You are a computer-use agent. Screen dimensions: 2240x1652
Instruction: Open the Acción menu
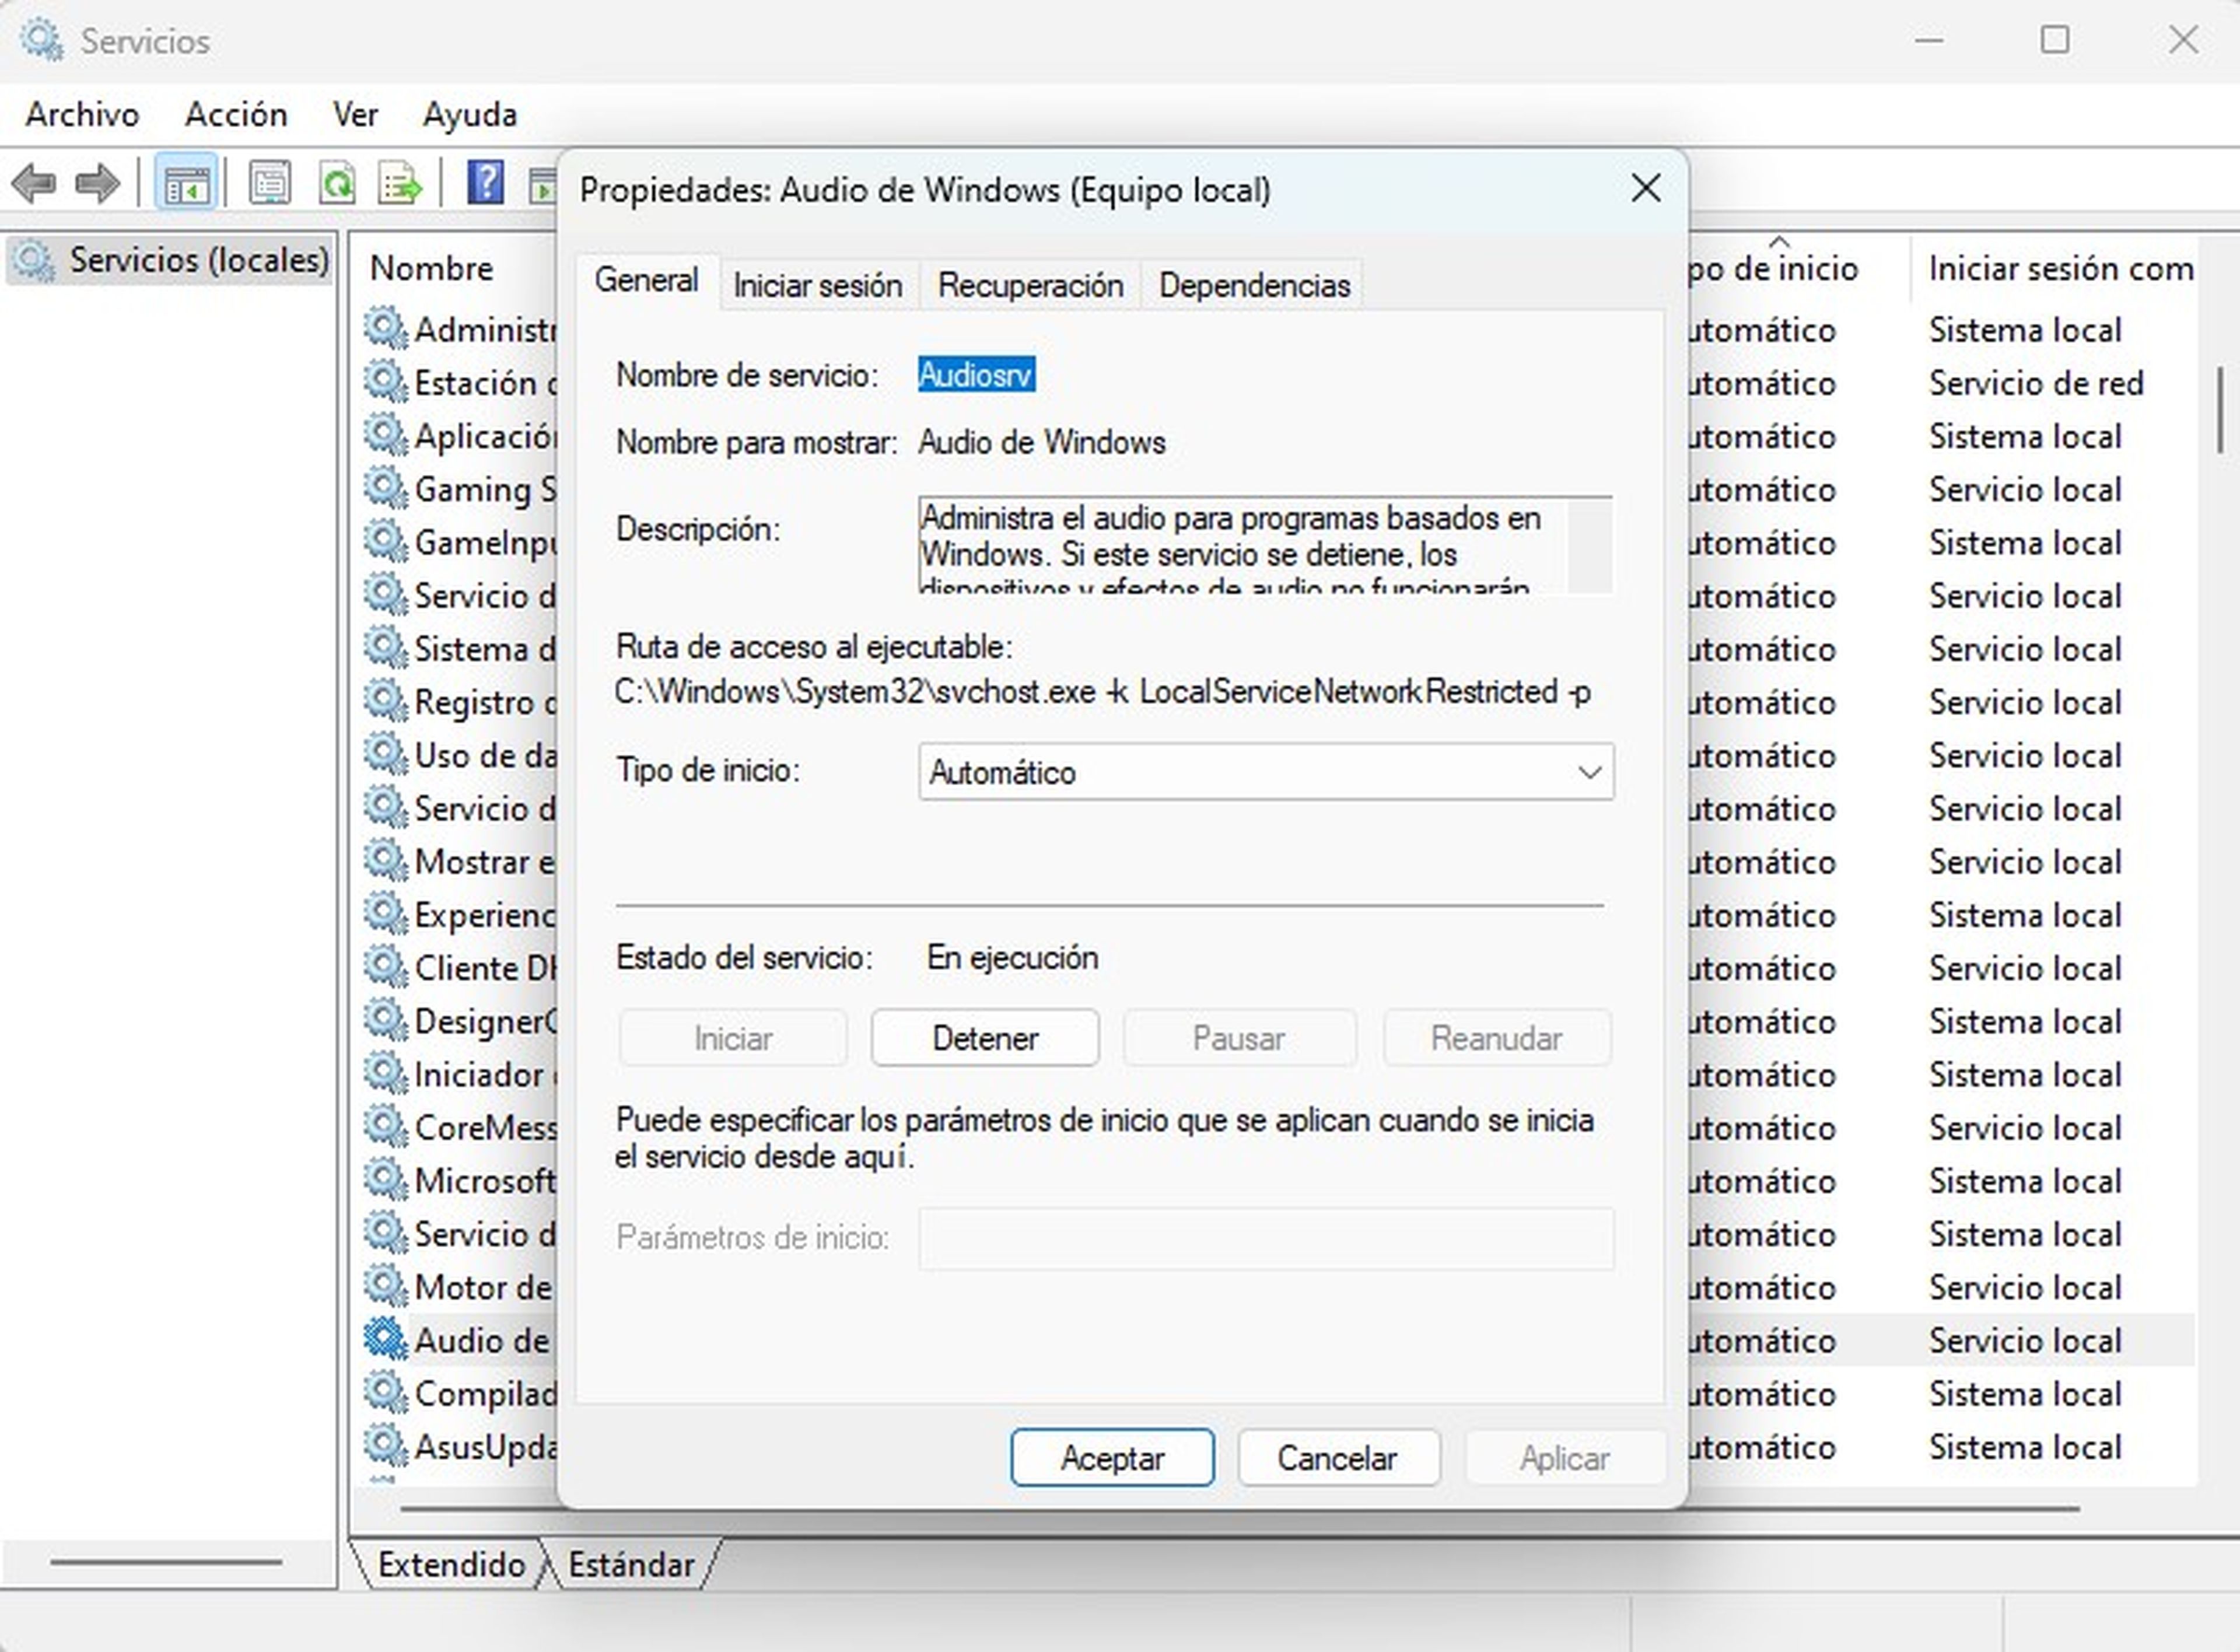(x=236, y=115)
